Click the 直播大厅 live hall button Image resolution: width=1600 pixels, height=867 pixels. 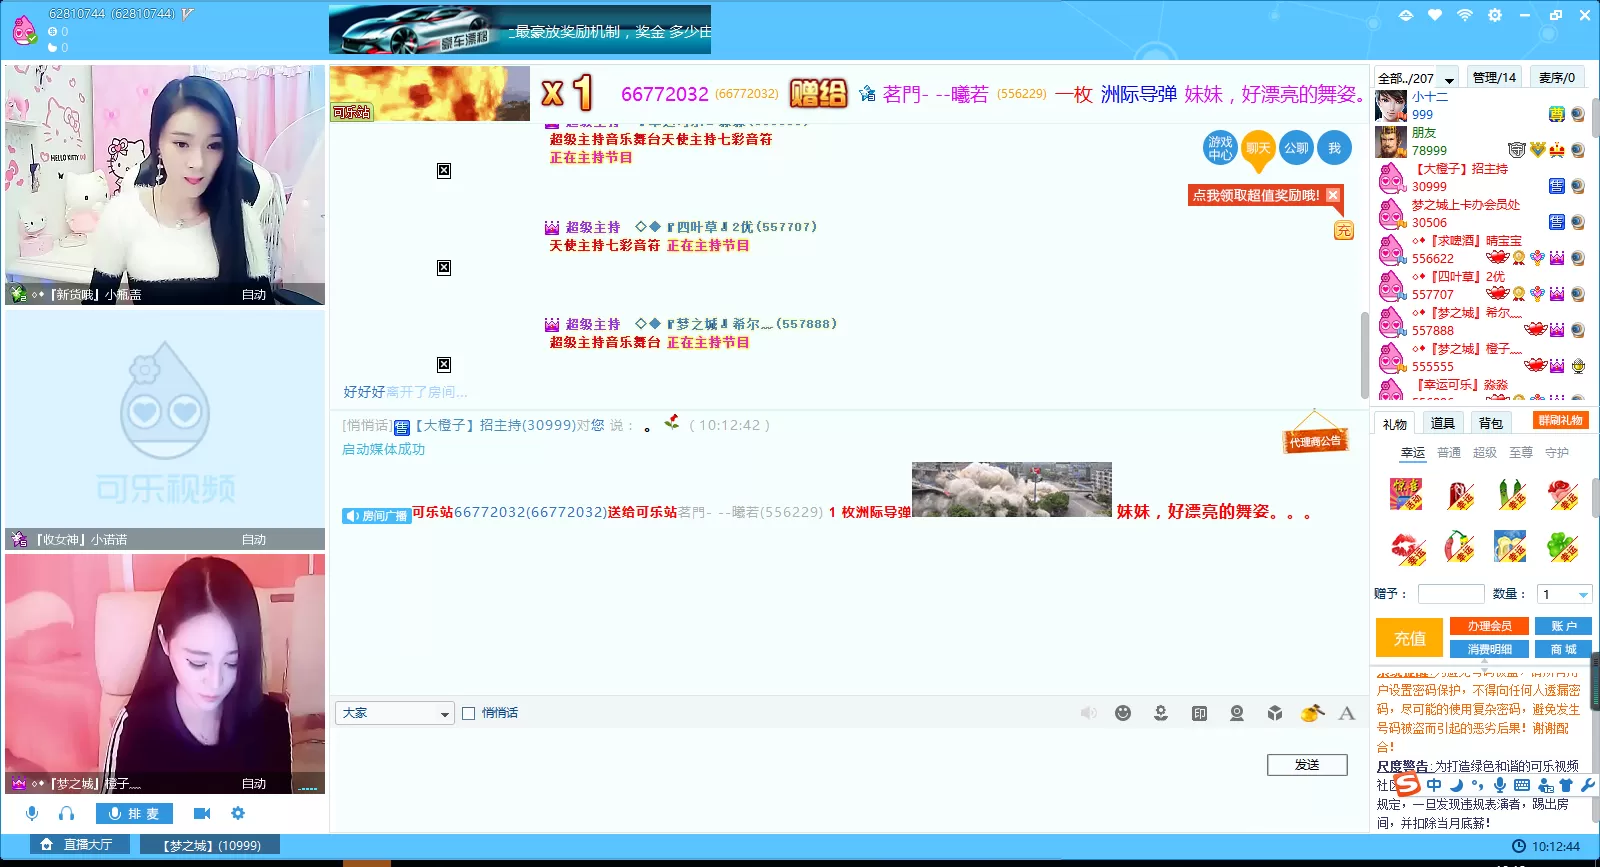coord(79,845)
